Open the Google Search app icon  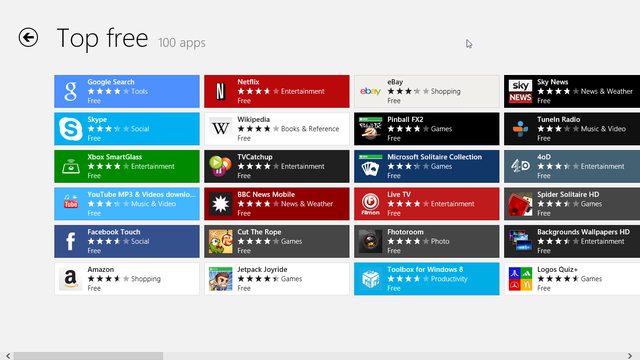(x=71, y=91)
